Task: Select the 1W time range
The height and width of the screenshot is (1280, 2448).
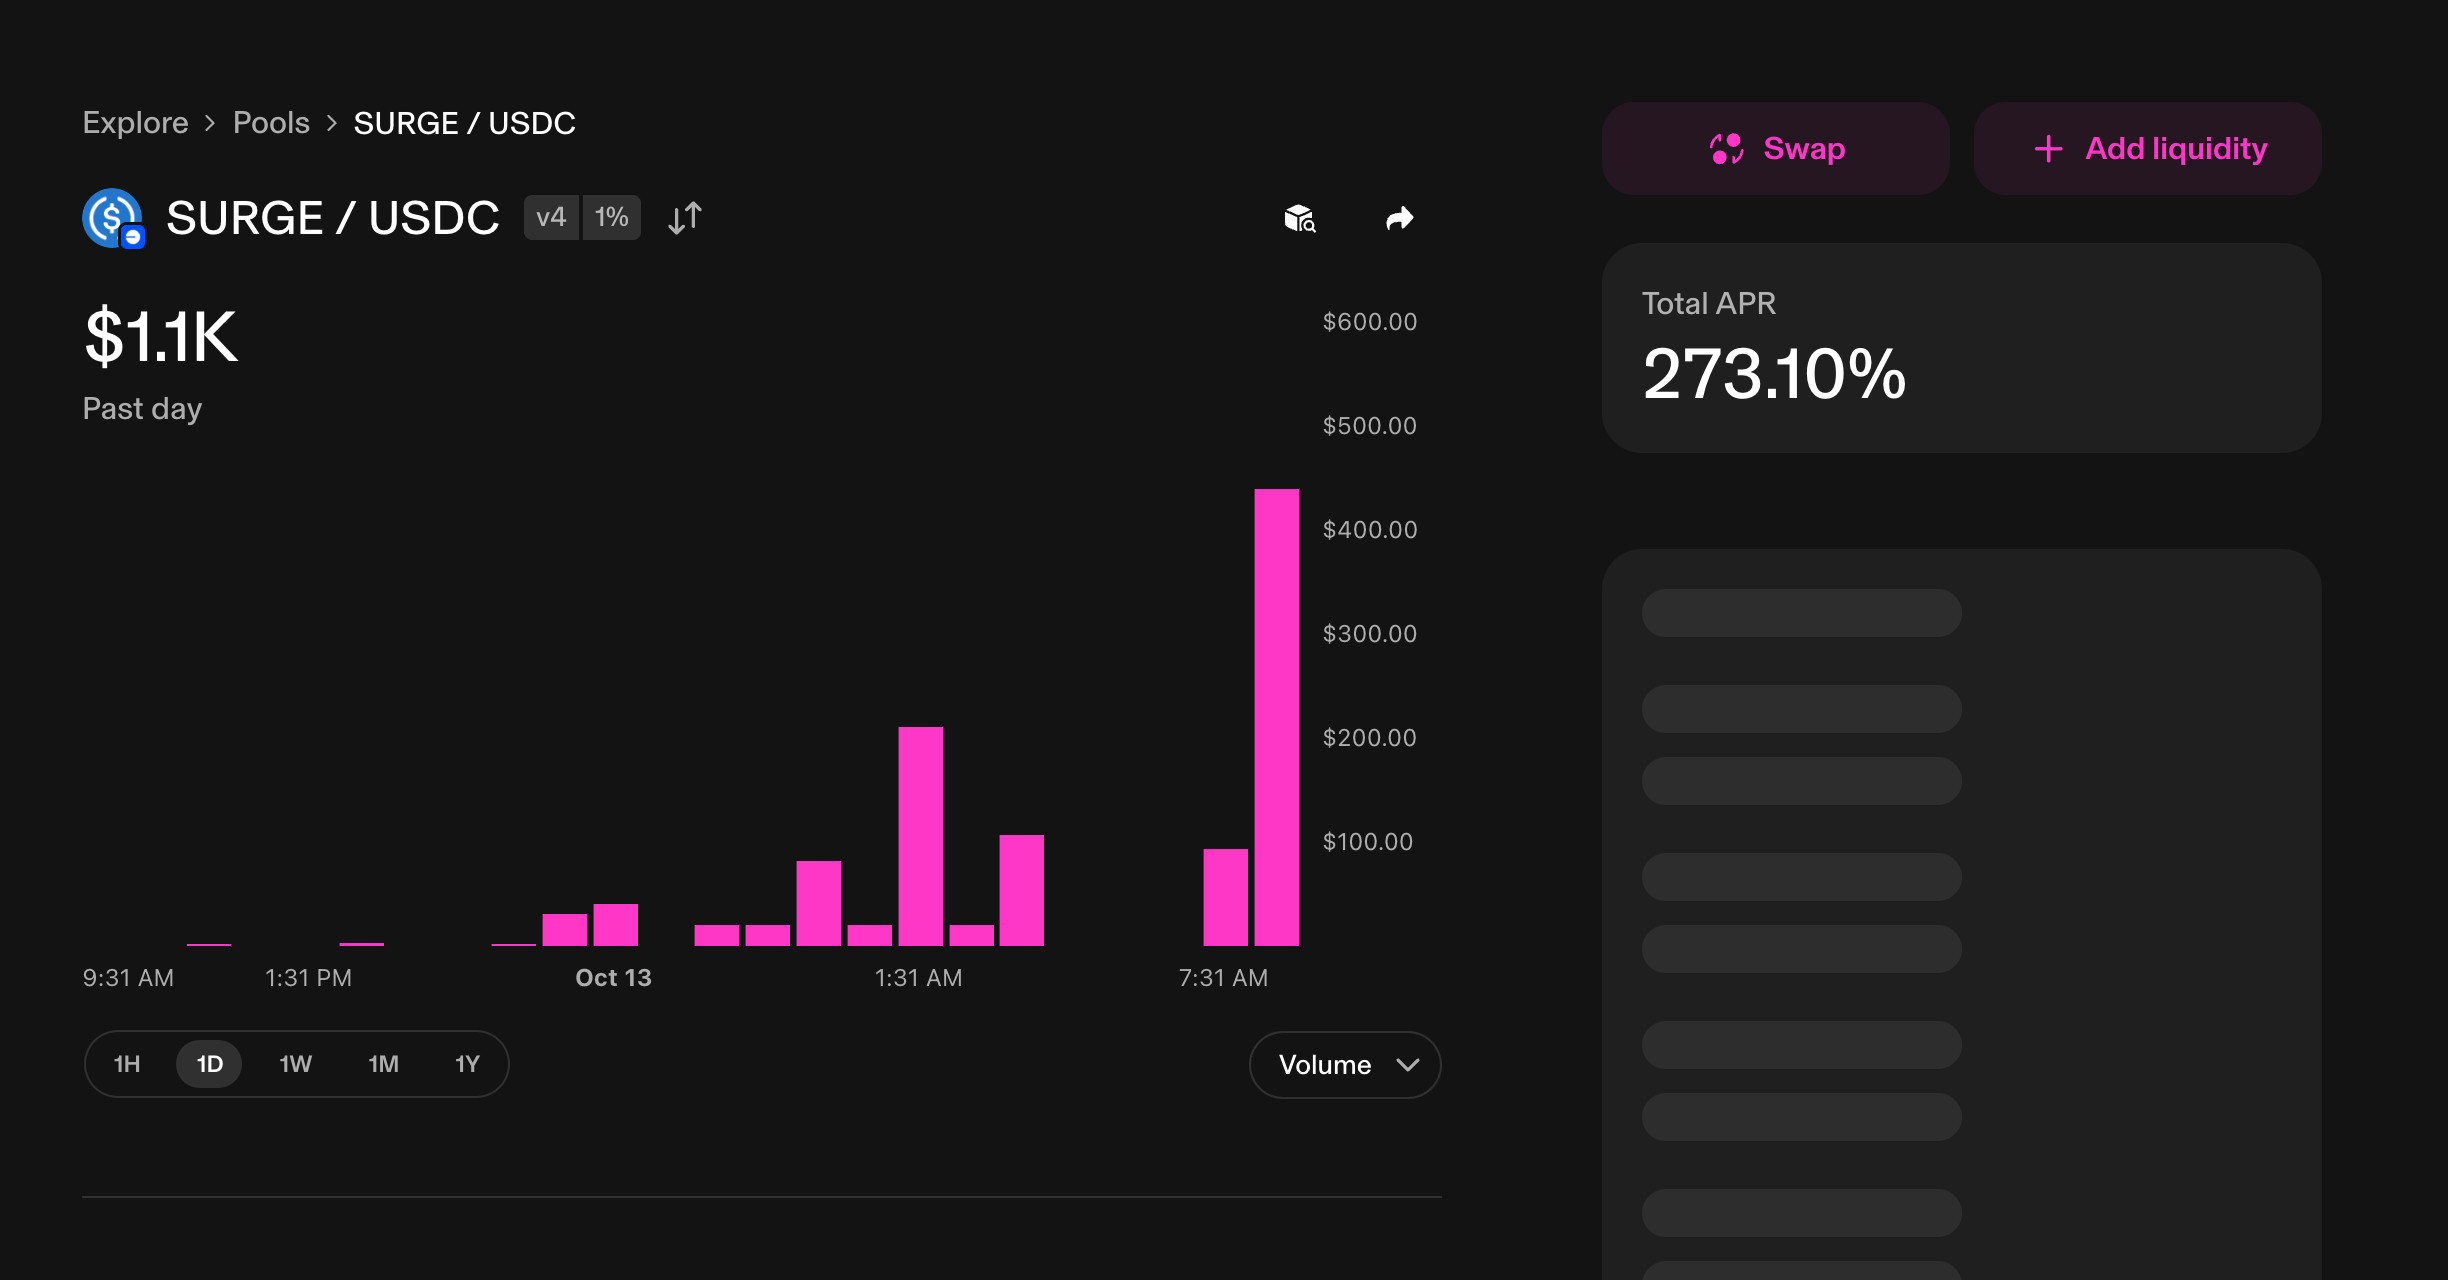Action: click(x=295, y=1064)
